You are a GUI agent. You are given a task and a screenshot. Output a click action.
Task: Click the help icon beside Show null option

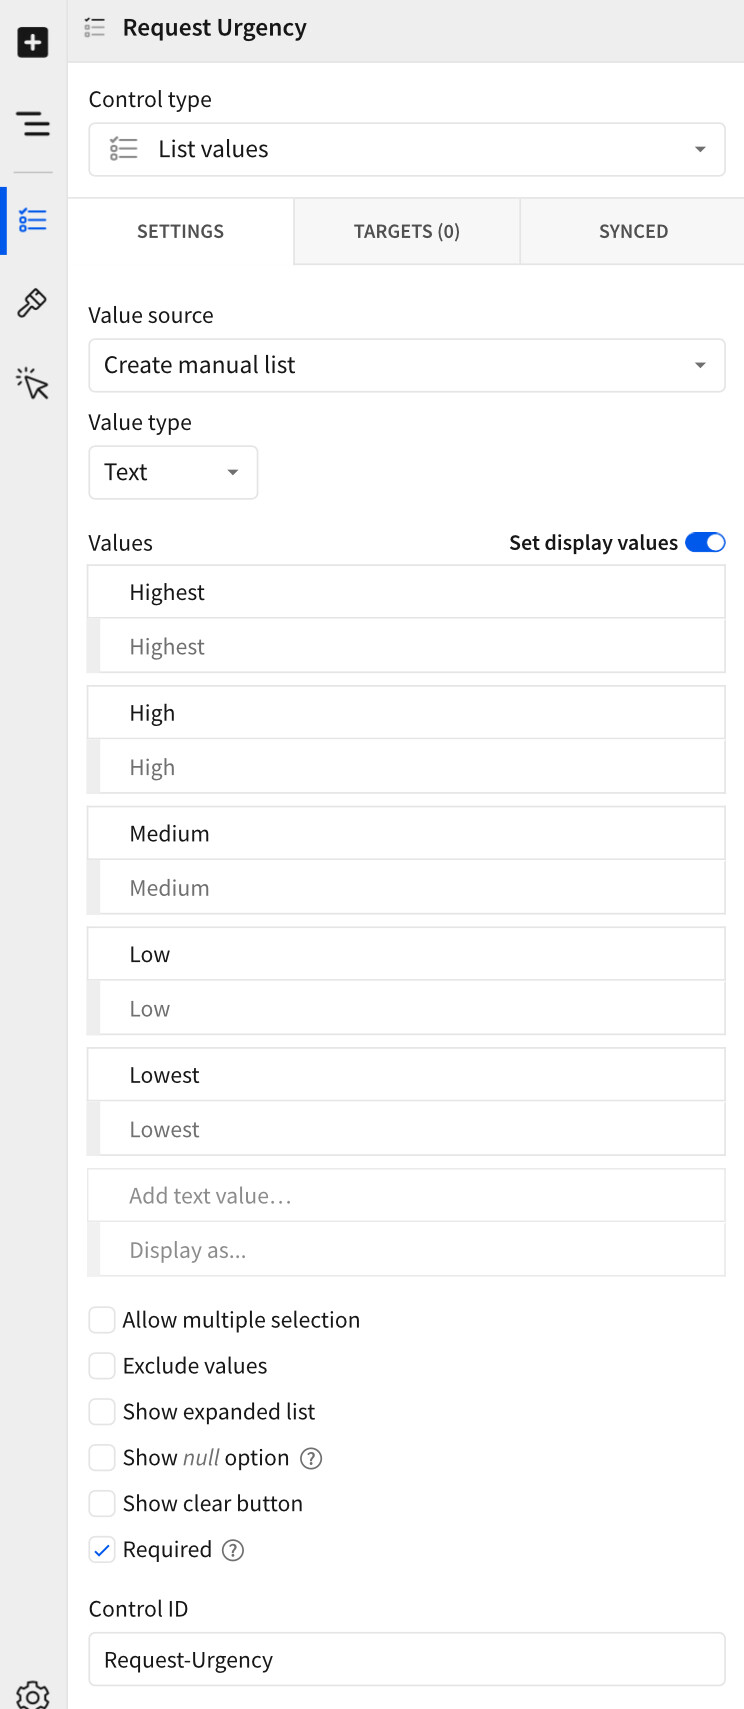tap(310, 1458)
